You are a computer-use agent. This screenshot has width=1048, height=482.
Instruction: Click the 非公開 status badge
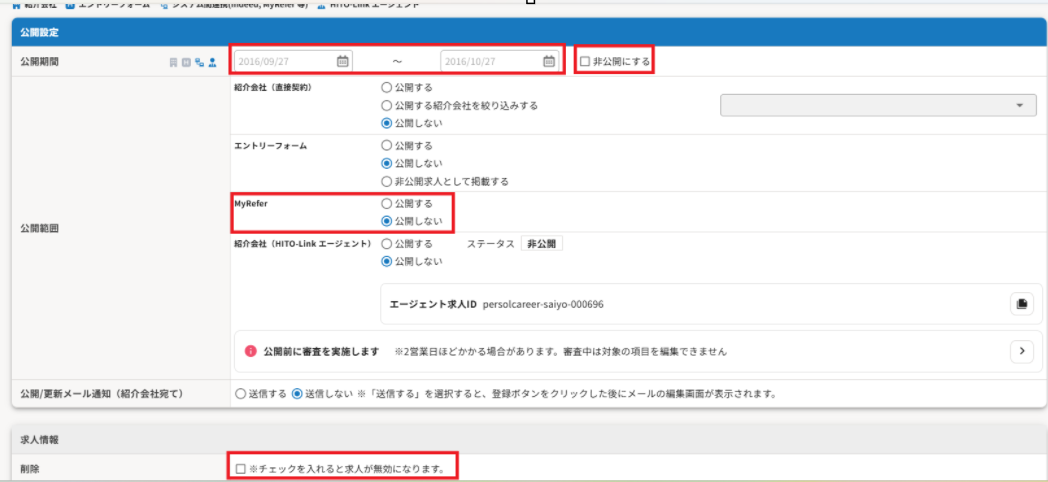(541, 244)
